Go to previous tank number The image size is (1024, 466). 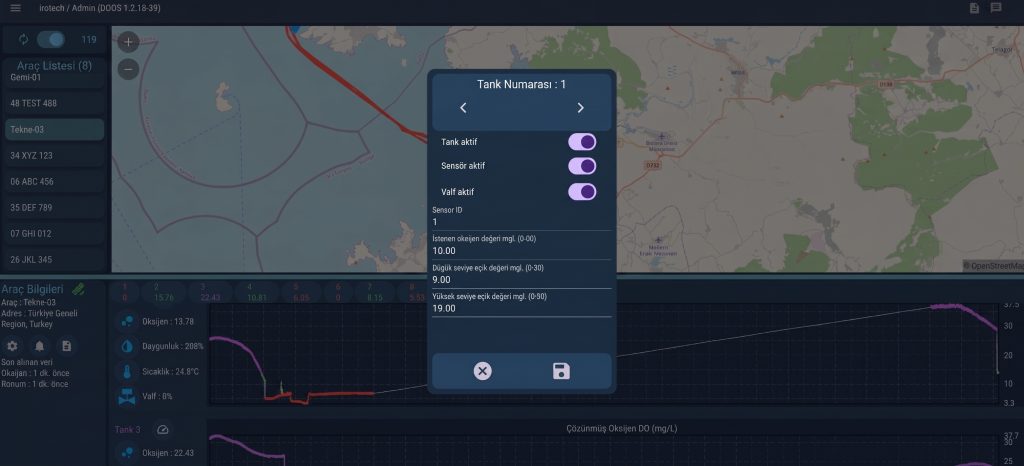click(x=463, y=108)
